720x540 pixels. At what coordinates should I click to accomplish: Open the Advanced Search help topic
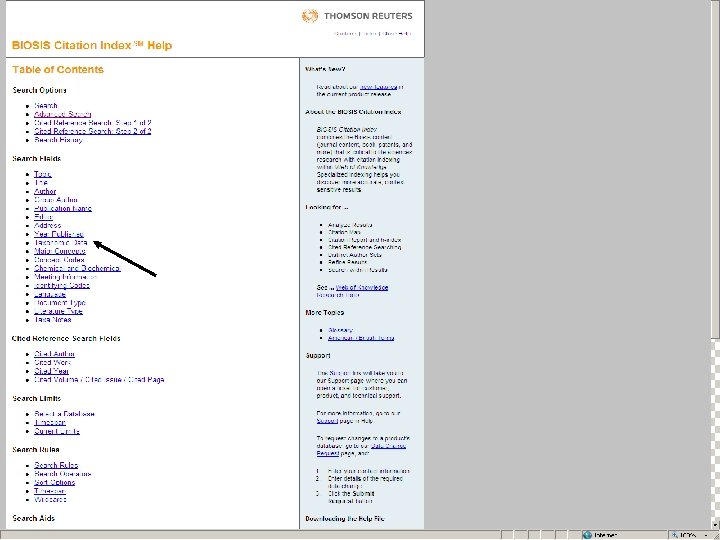(x=62, y=114)
